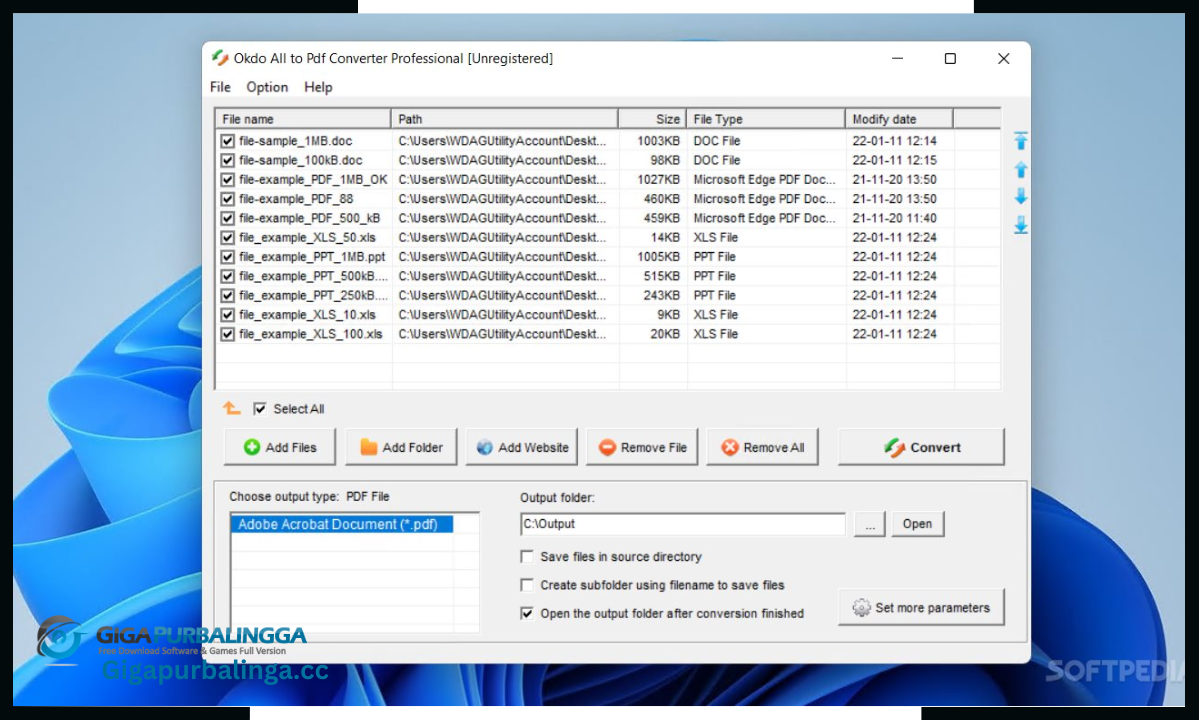Uncheck file_example_PPT_1MB.ppt checkbox
This screenshot has width=1200, height=720.
coord(228,257)
